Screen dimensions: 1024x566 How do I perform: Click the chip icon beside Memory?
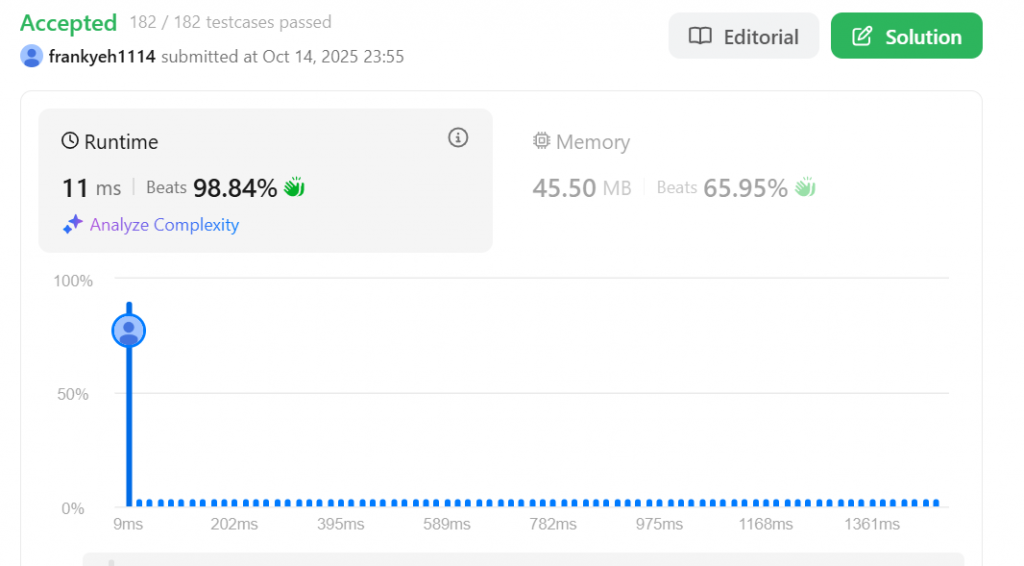coord(541,142)
